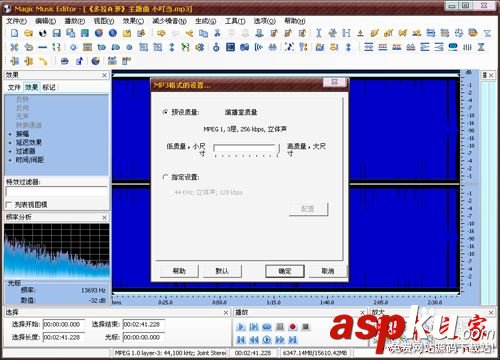Click the red Record button
The image size is (500, 360).
[x=293, y=327]
